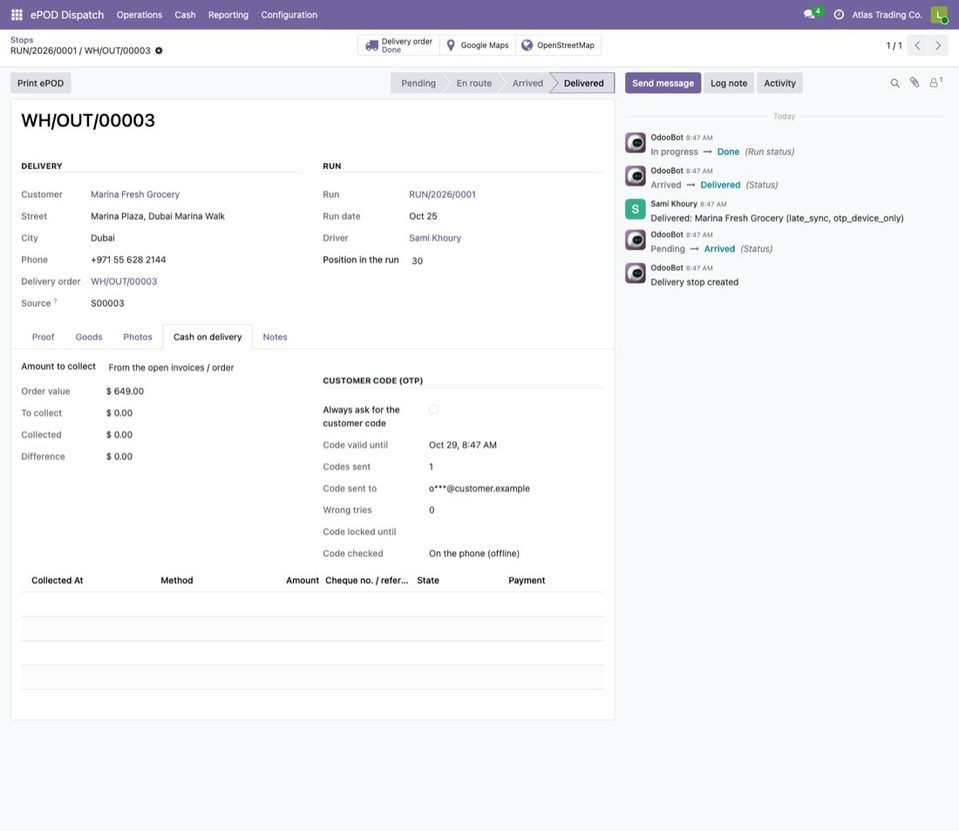The height and width of the screenshot is (831, 959).
Task: Expand the Operations menu
Action: tap(139, 15)
